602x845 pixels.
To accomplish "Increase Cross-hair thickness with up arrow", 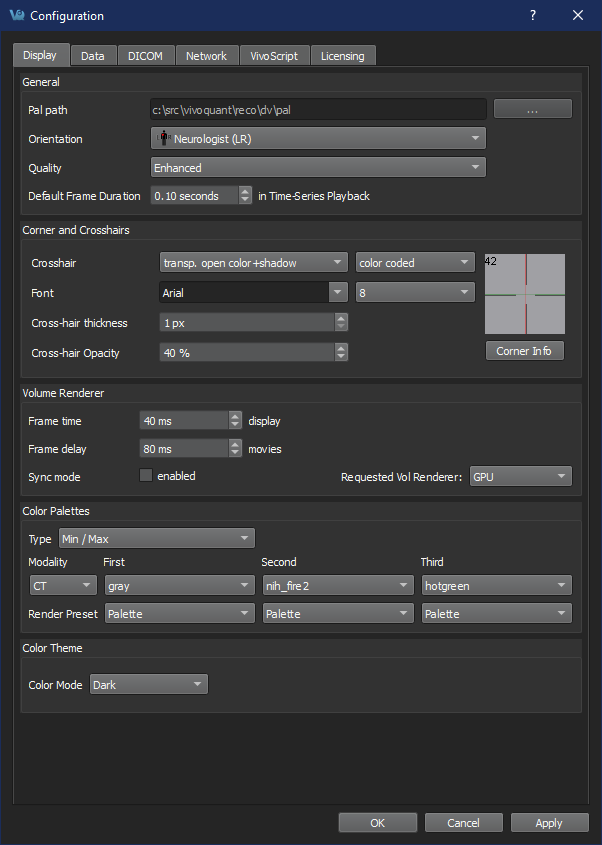I will (x=342, y=318).
